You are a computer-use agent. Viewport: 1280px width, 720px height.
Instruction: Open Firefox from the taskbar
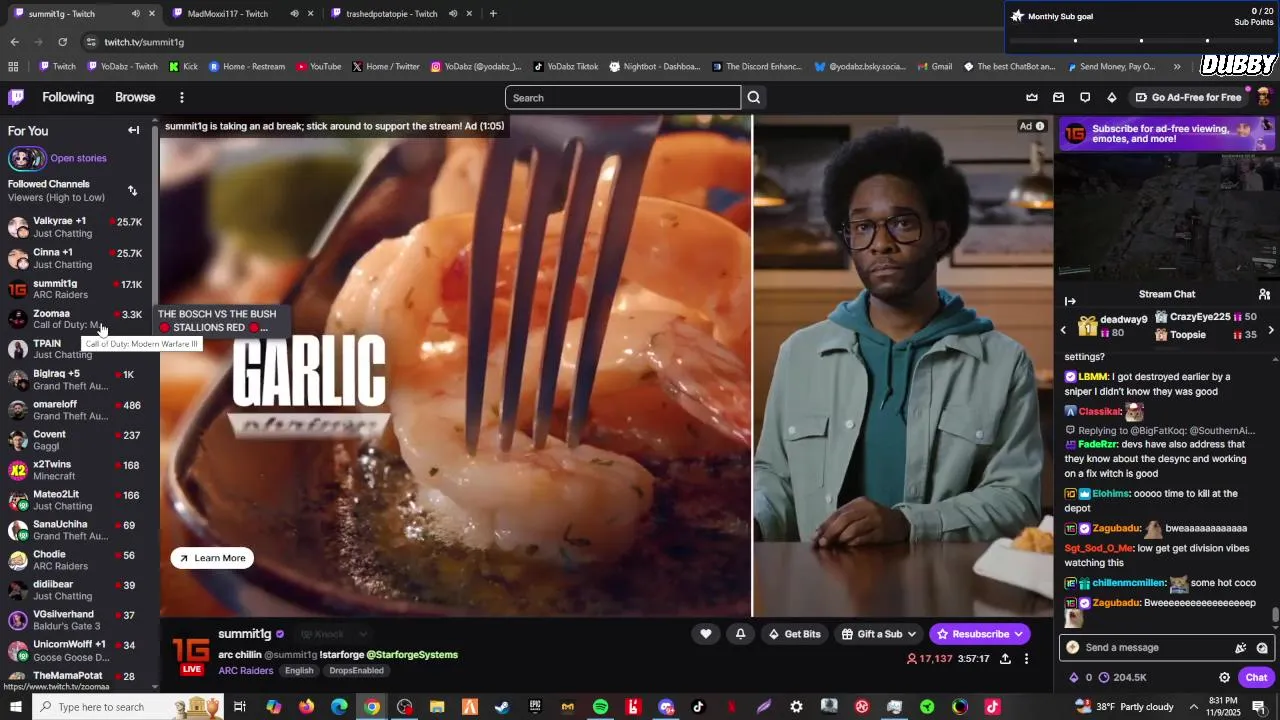(306, 707)
